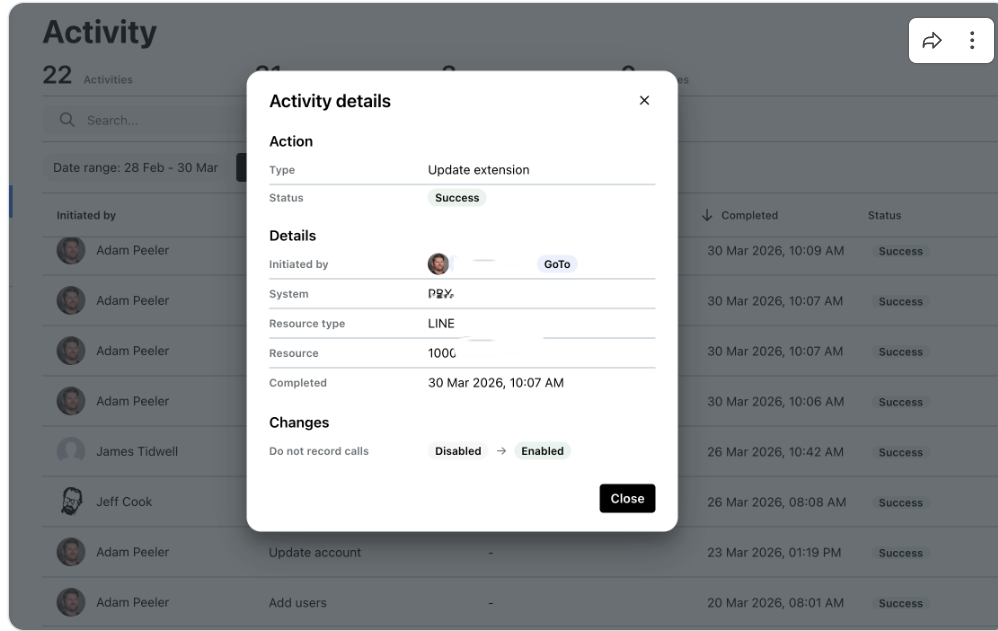Click the black Close button
The width and height of the screenshot is (998, 631).
(627, 499)
